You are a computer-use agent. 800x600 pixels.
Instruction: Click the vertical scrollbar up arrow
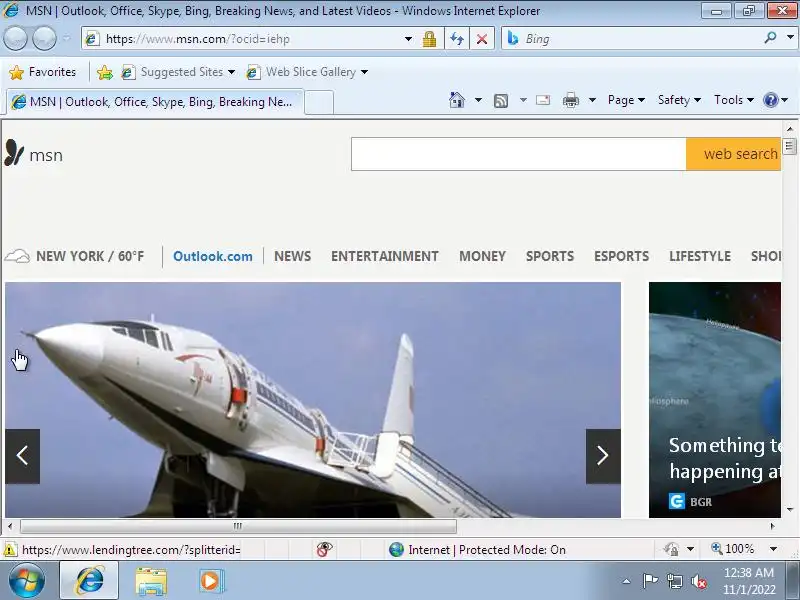tap(790, 129)
